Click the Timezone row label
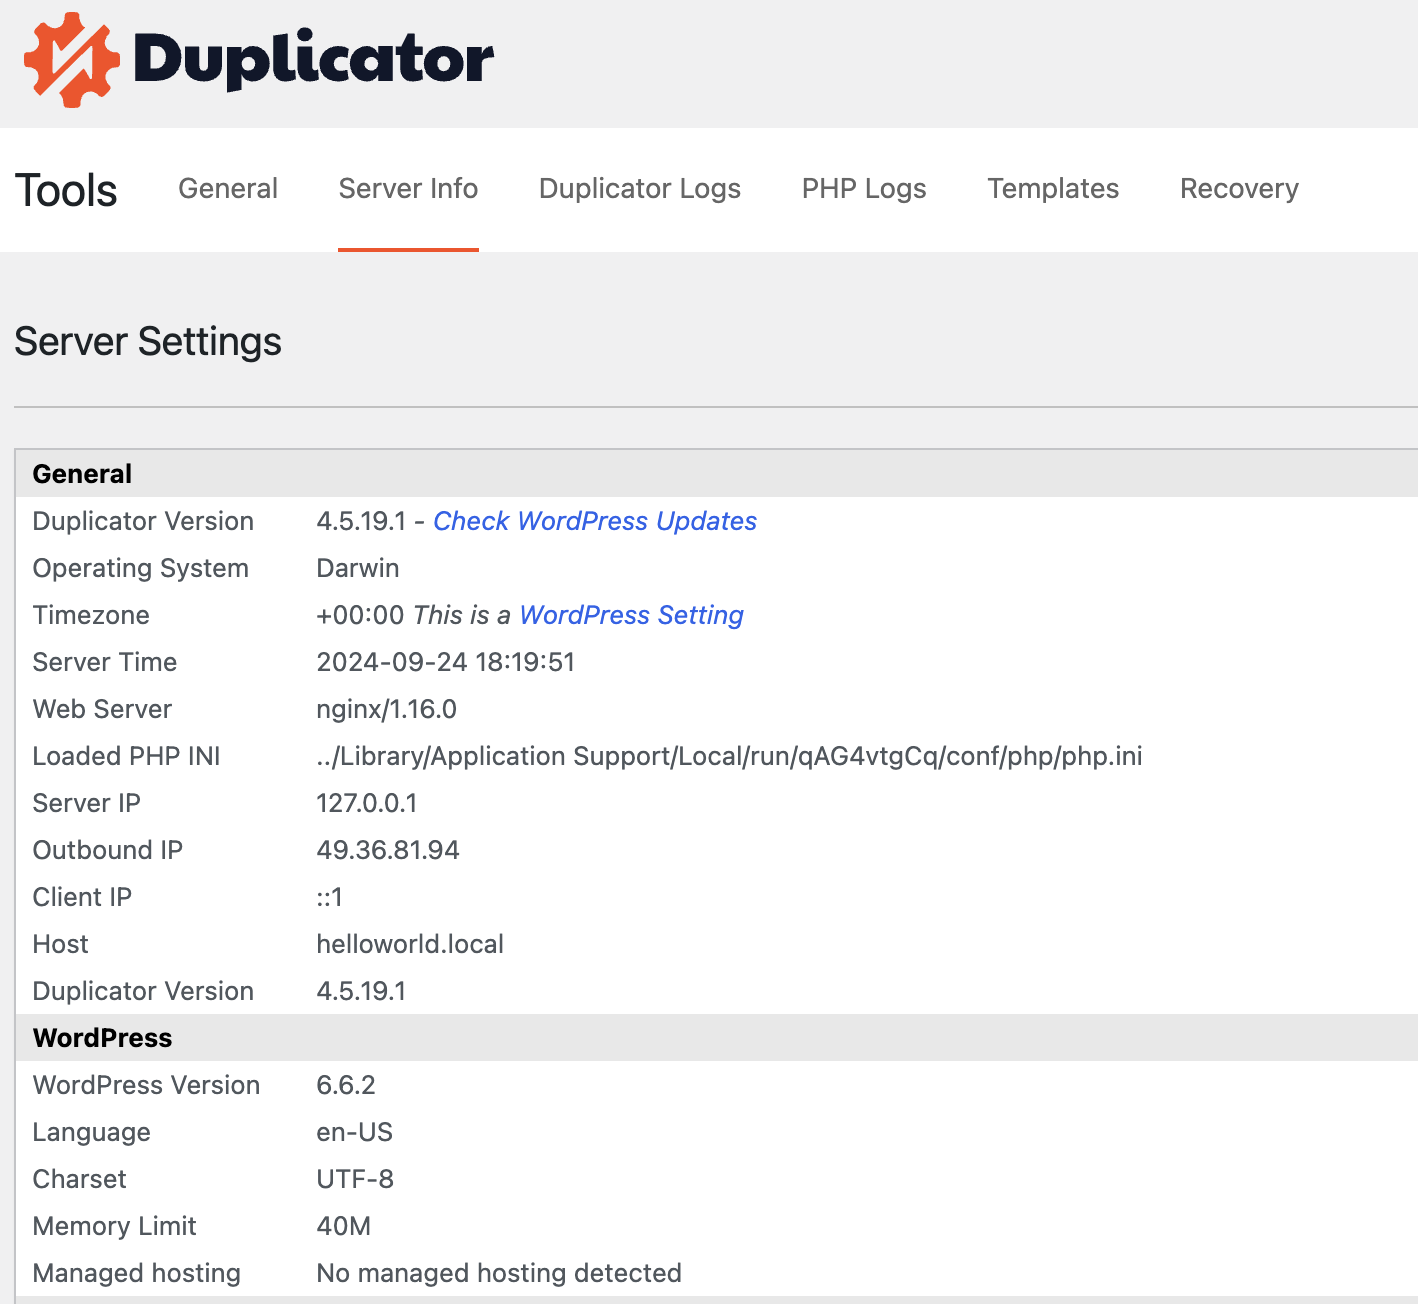Image resolution: width=1418 pixels, height=1304 pixels. coord(91,615)
